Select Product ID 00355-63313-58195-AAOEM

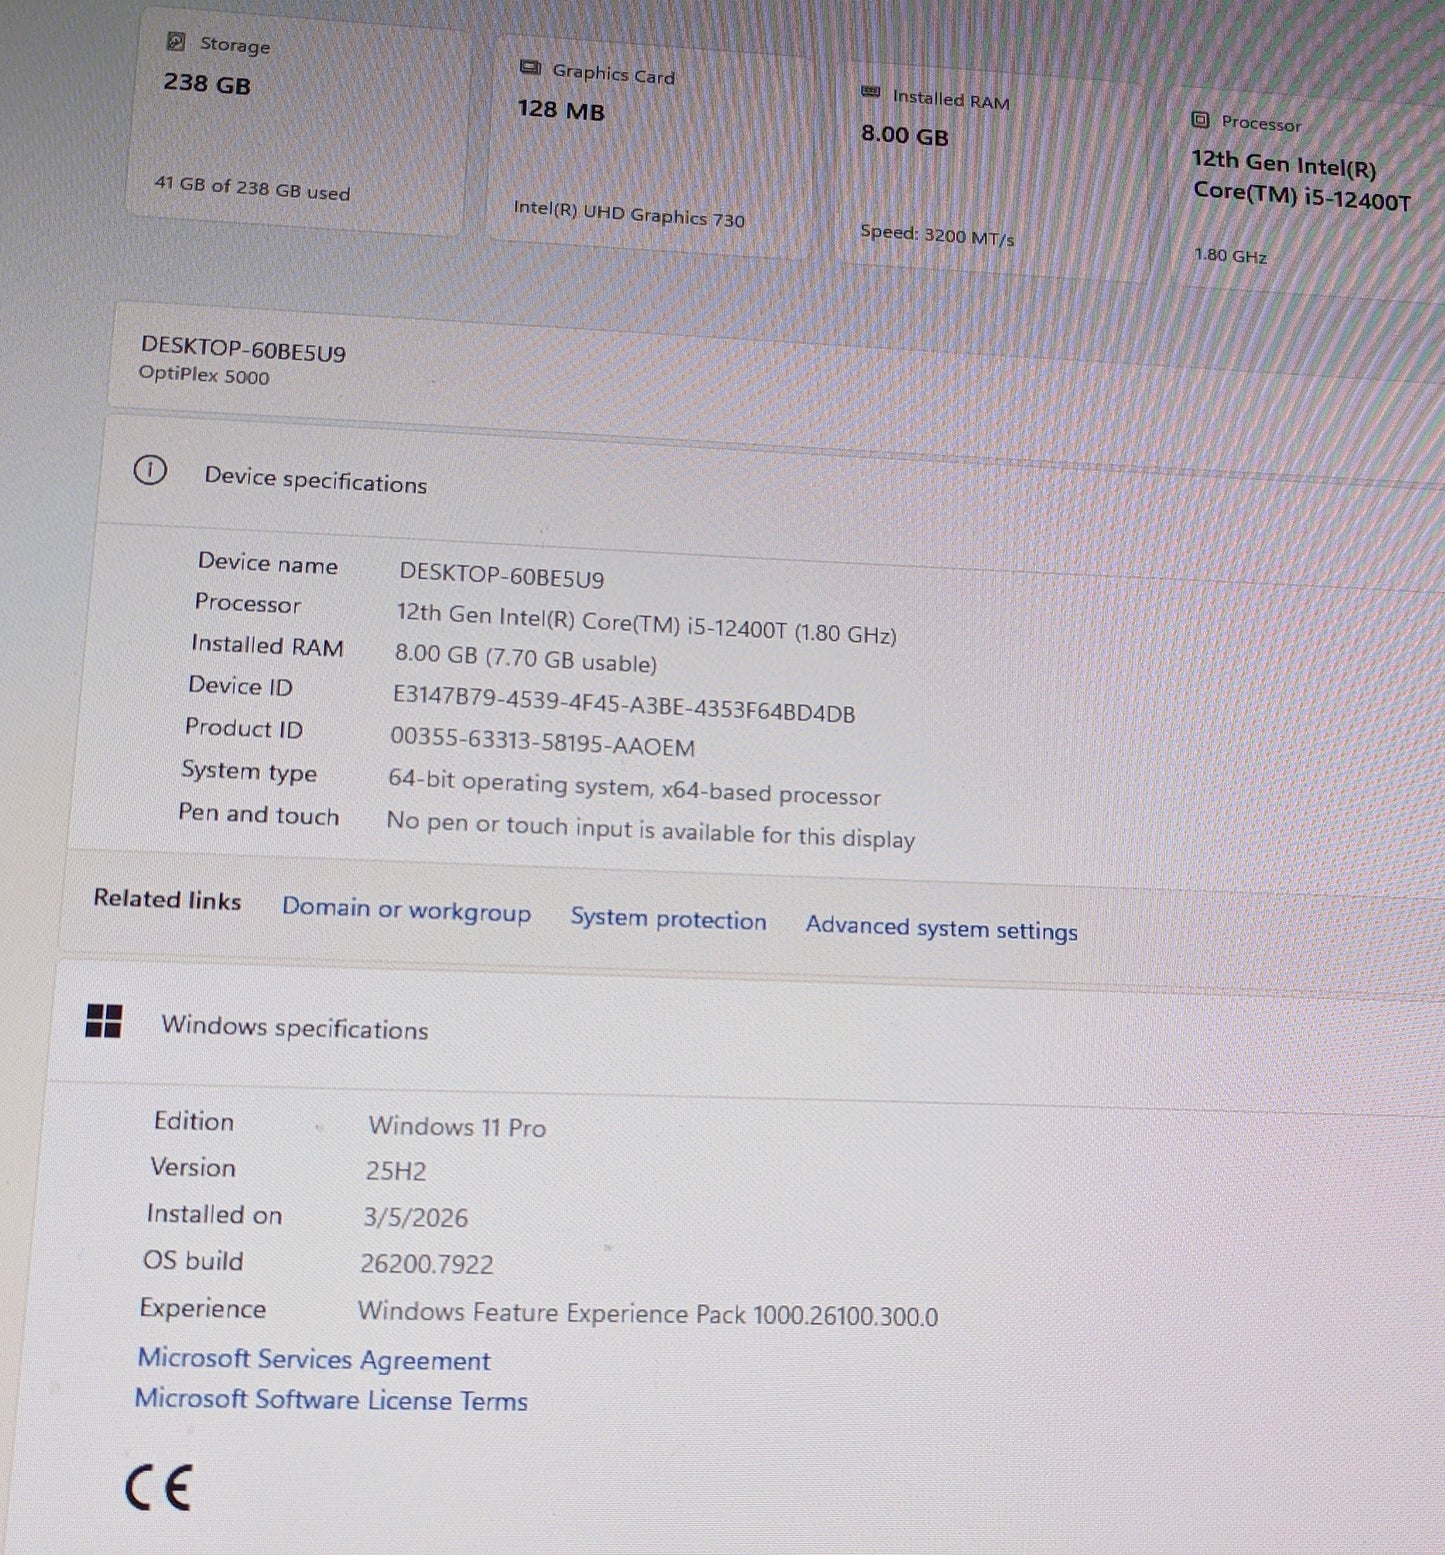coord(542,742)
